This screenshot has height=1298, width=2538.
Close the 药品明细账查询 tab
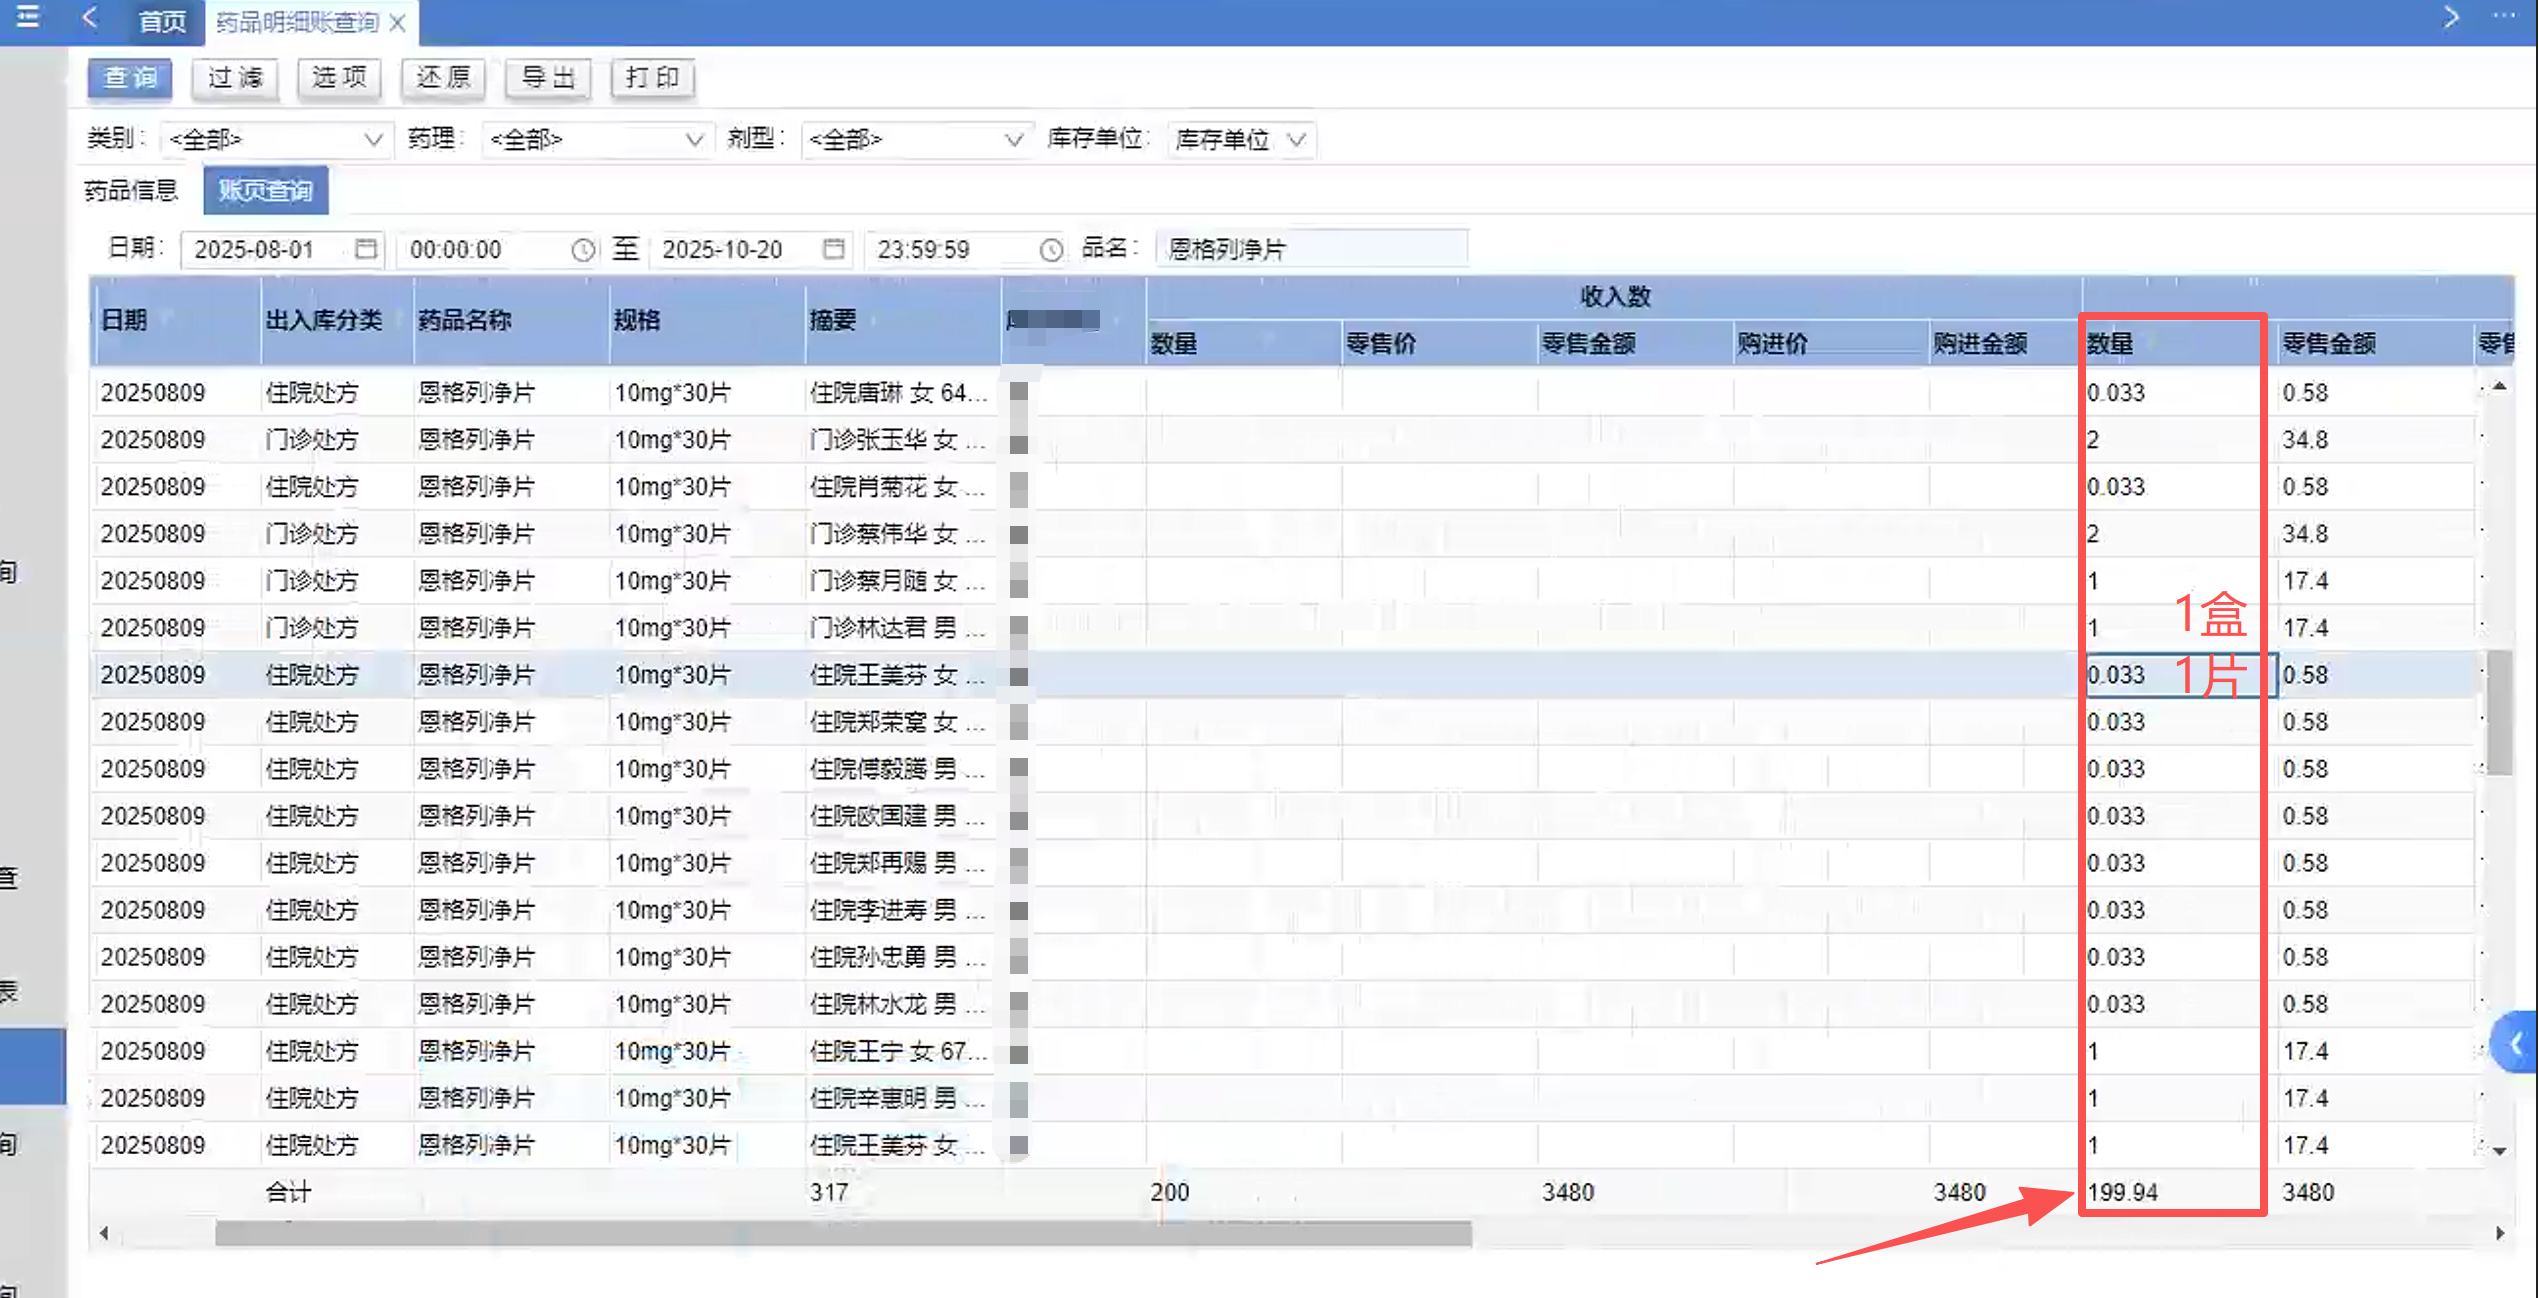click(398, 22)
